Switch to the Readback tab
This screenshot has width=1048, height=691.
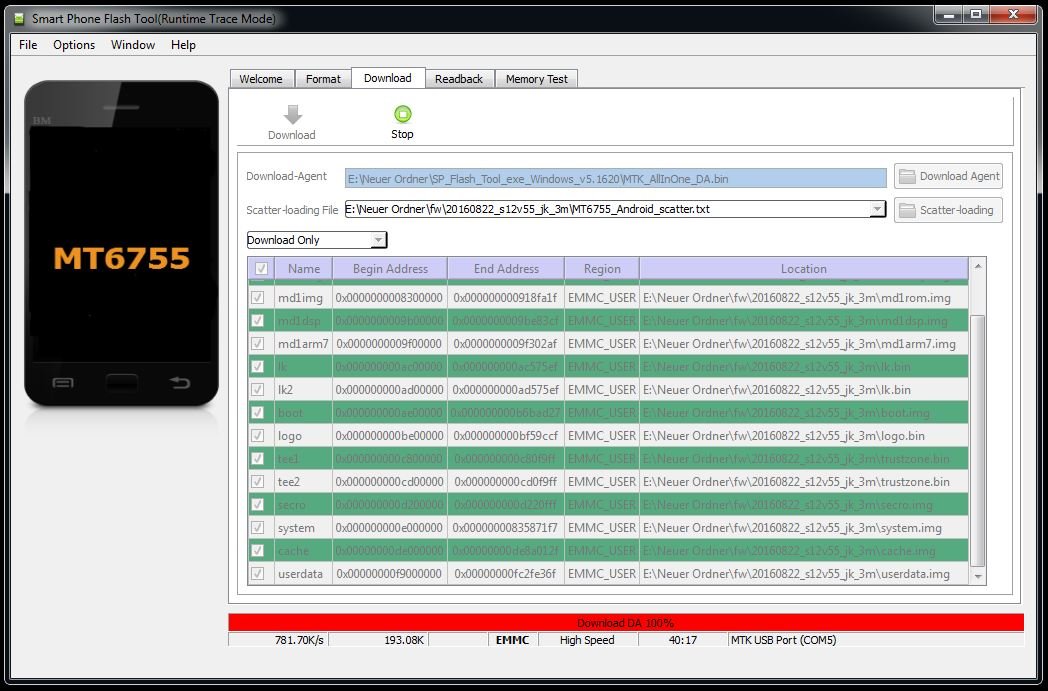pyautogui.click(x=459, y=79)
